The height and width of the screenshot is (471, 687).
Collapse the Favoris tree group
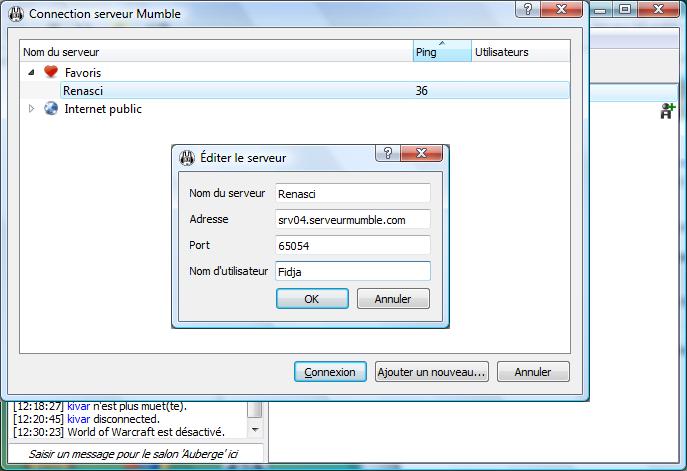(31, 72)
